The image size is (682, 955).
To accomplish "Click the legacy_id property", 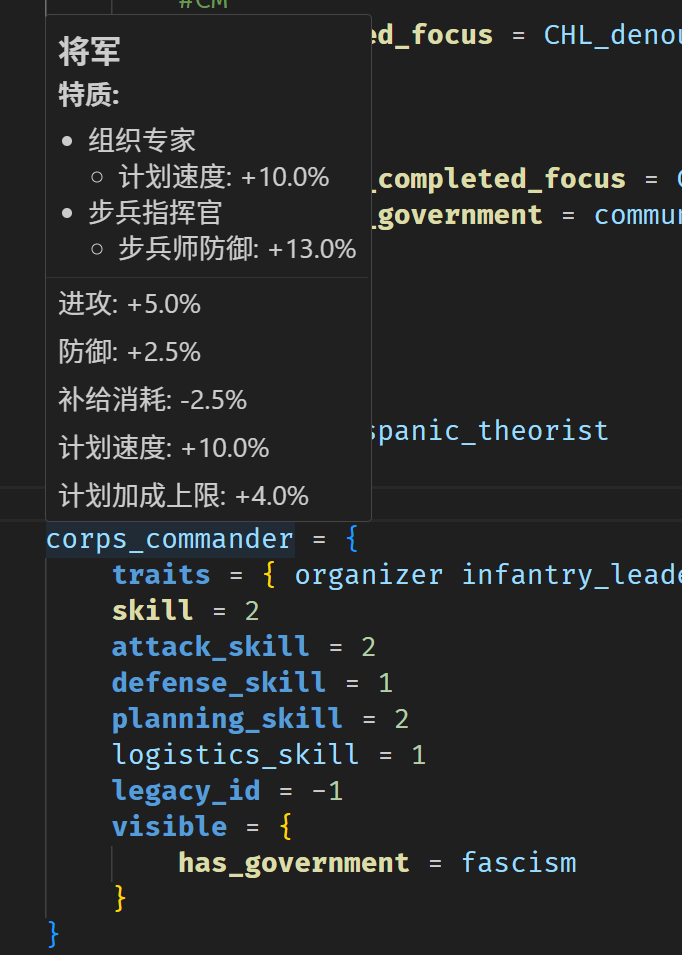I will (186, 791).
